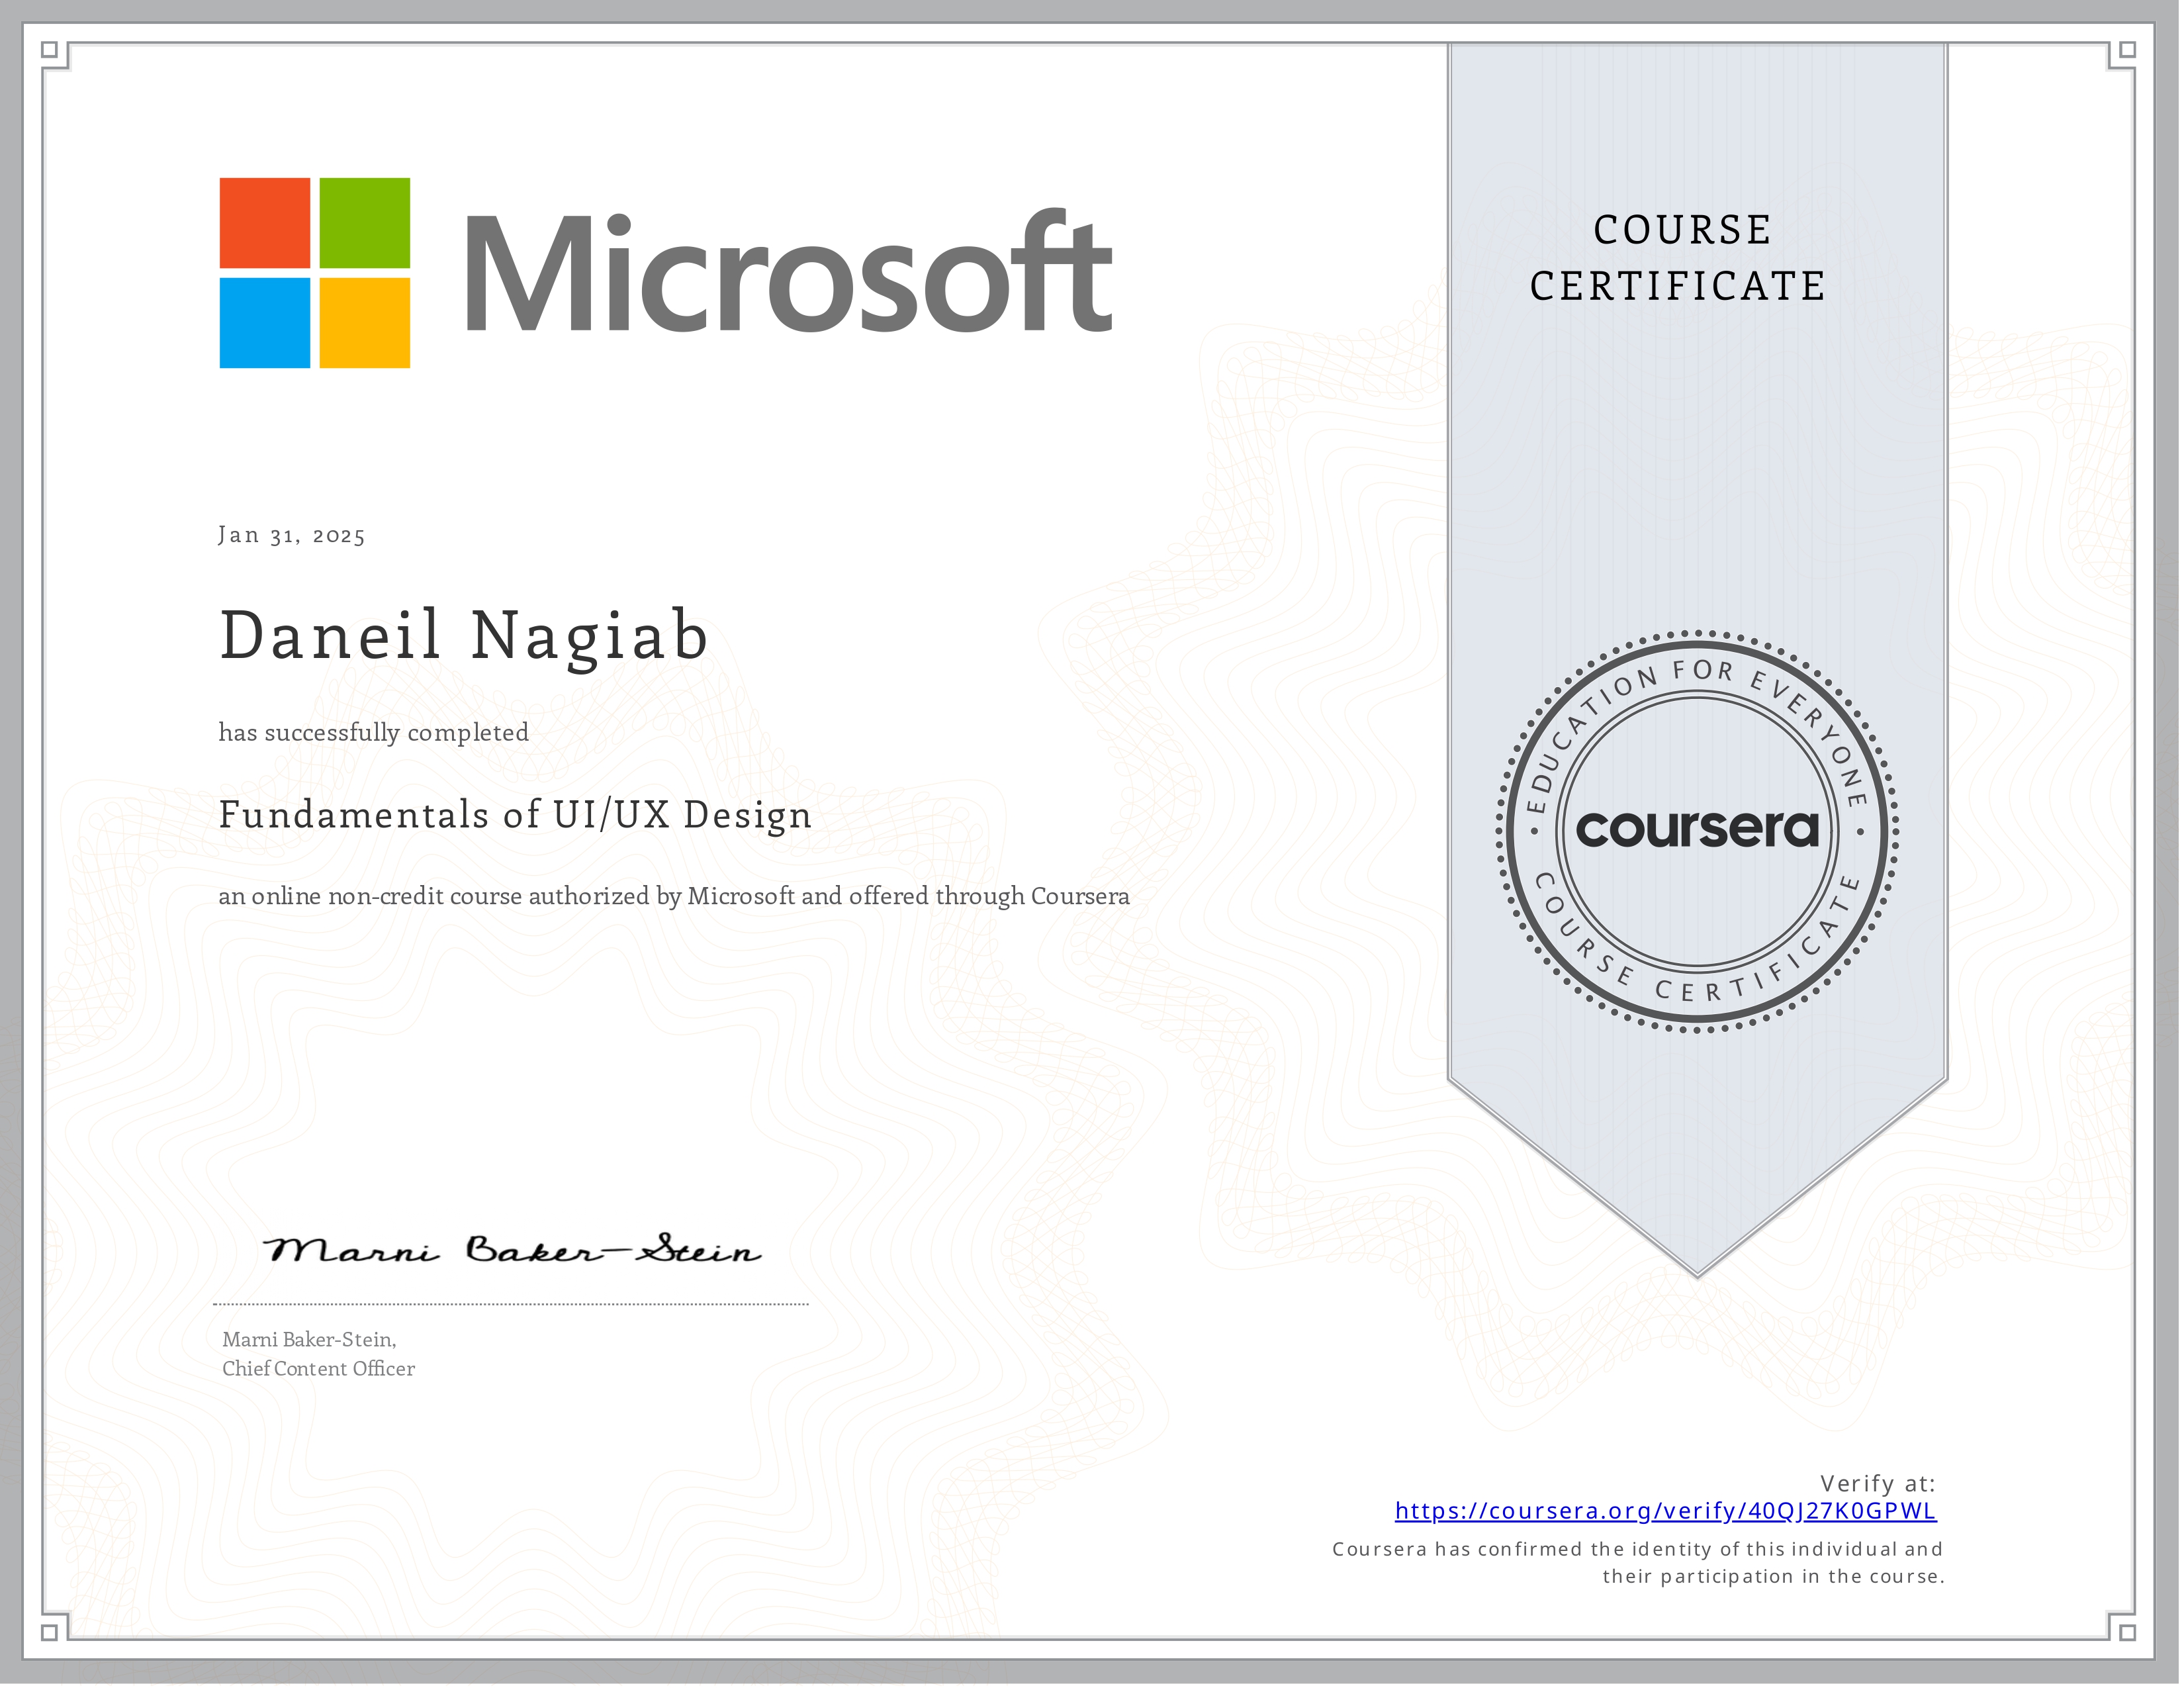Click the Microsoft four-square logo
Image resolution: width=2184 pixels, height=1688 pixels.
pos(315,273)
